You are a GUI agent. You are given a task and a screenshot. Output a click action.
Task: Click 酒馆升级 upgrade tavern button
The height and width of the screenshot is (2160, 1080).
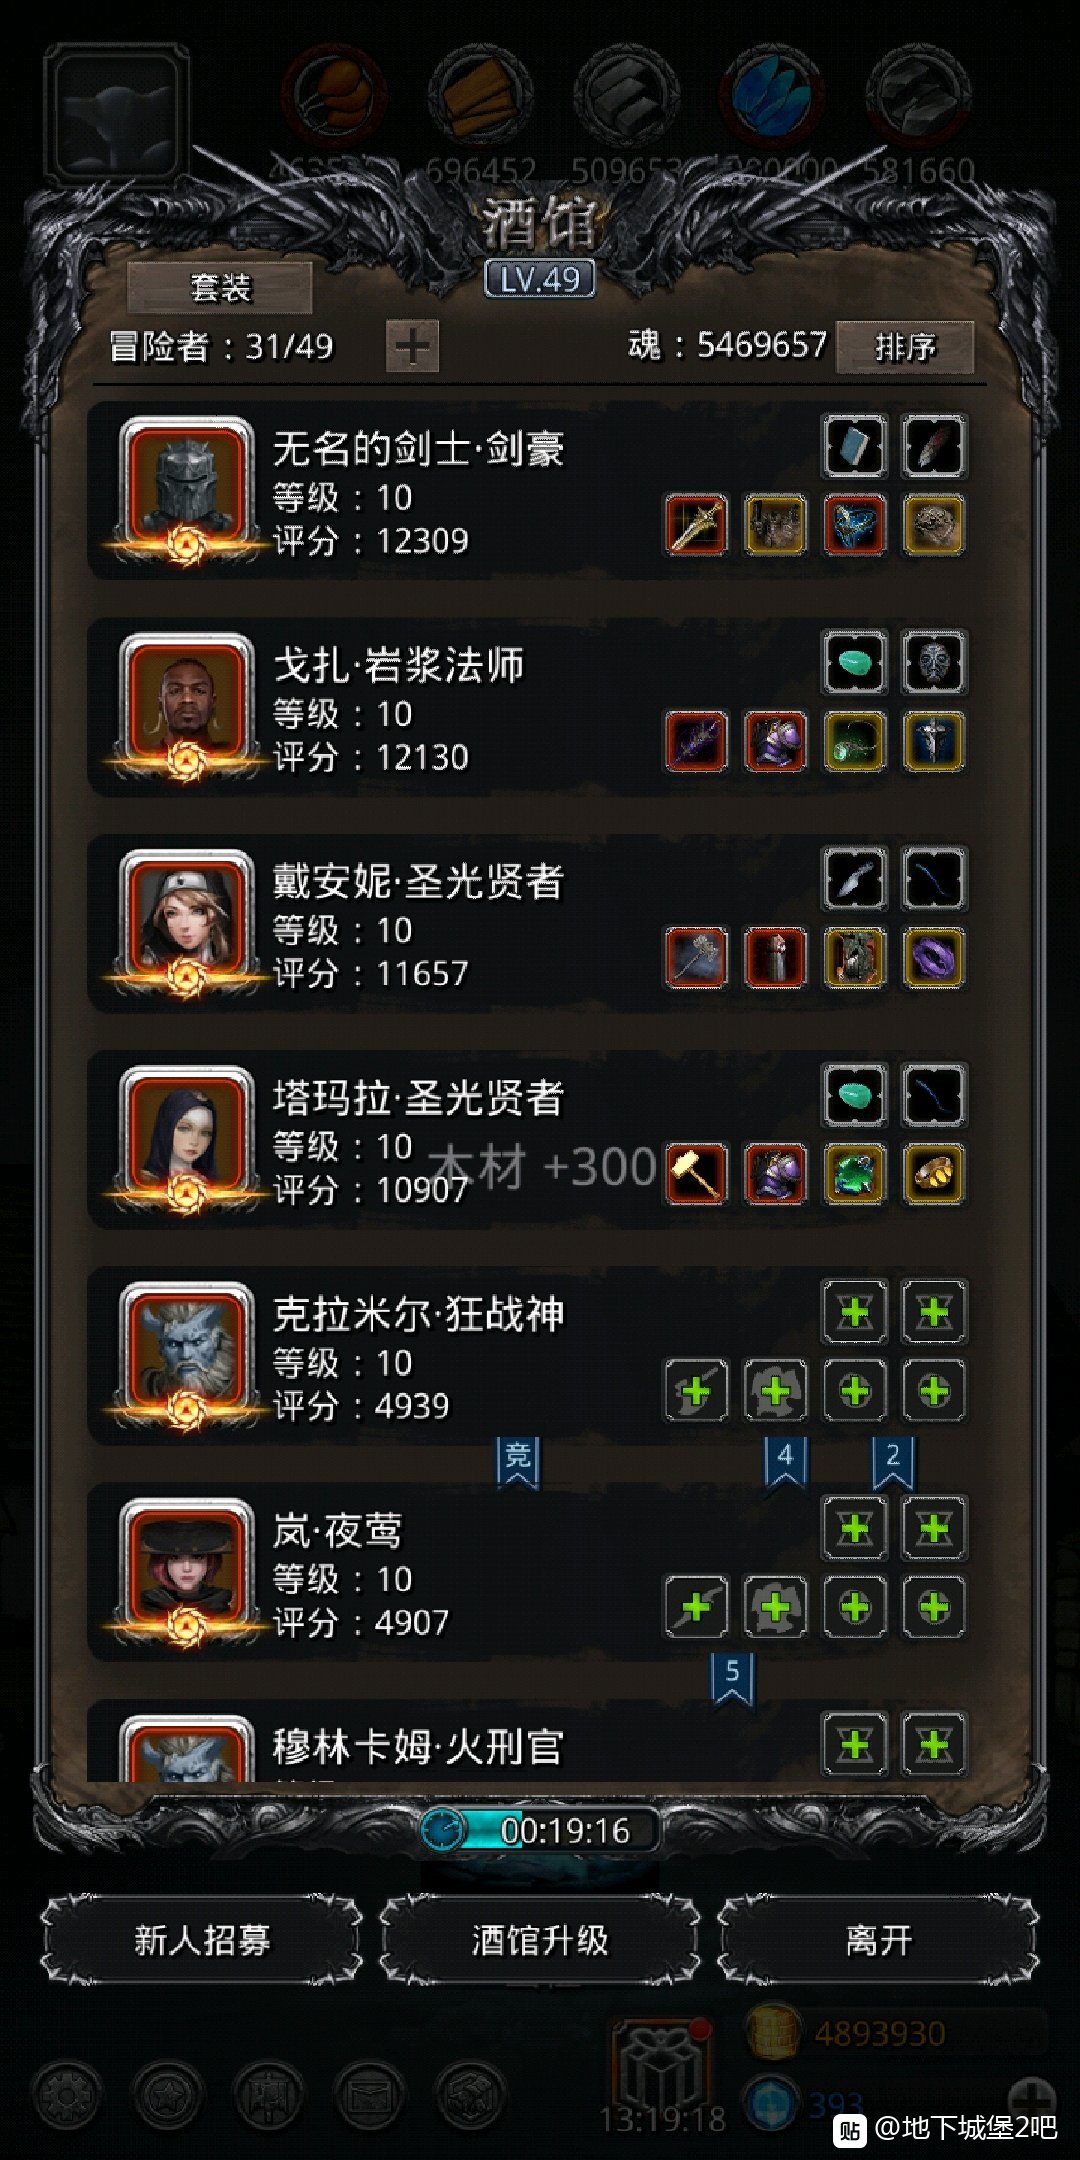[x=540, y=1940]
